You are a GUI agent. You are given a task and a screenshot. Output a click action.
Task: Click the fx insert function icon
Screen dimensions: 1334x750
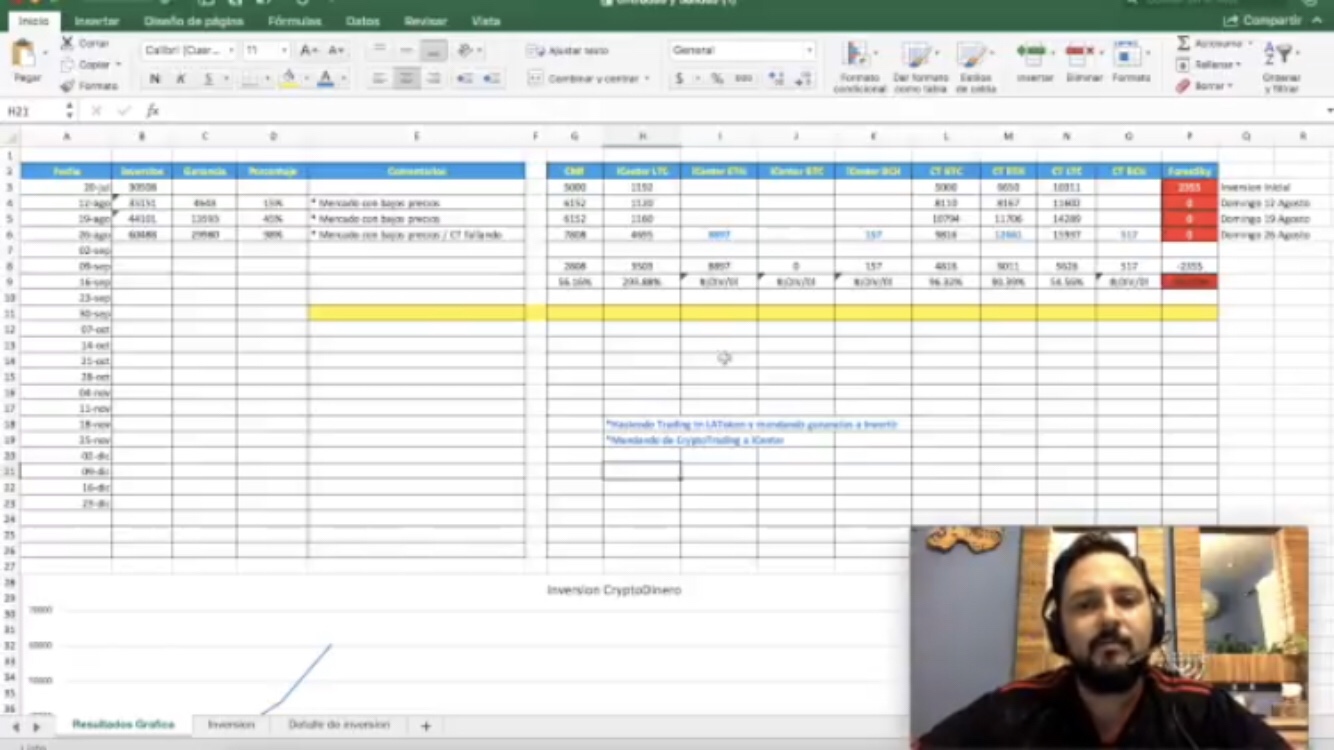(153, 111)
